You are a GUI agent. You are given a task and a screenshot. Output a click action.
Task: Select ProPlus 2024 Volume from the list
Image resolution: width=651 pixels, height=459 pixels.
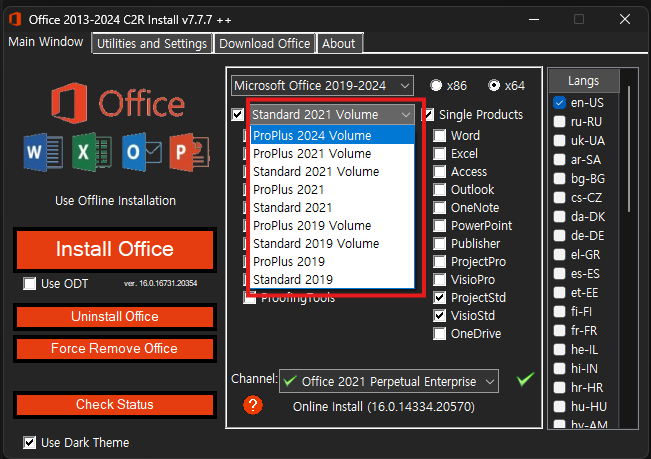point(333,136)
